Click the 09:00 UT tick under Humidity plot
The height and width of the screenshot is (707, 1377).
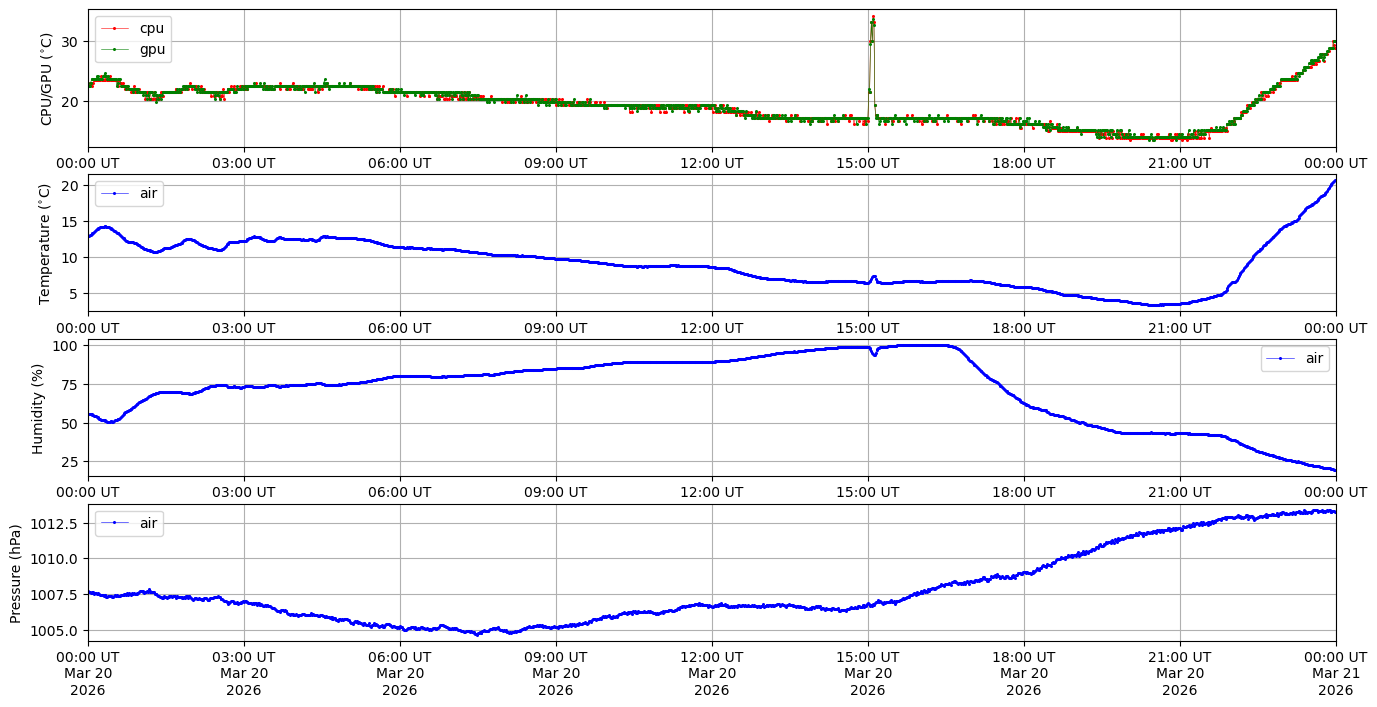pos(555,491)
